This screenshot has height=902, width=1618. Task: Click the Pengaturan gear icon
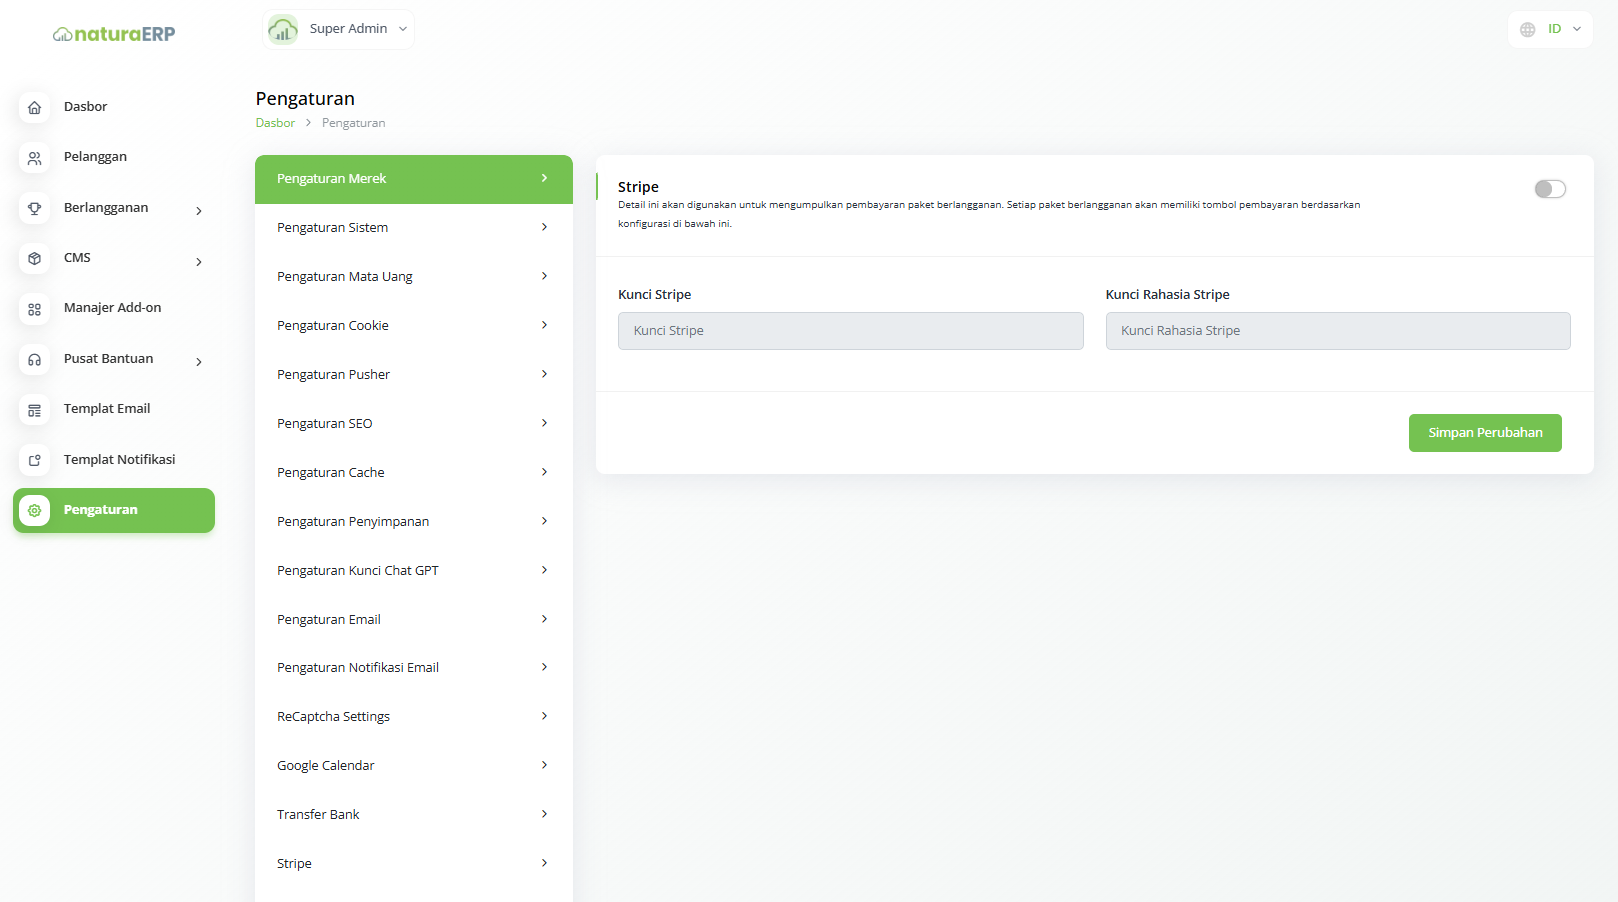pyautogui.click(x=35, y=510)
